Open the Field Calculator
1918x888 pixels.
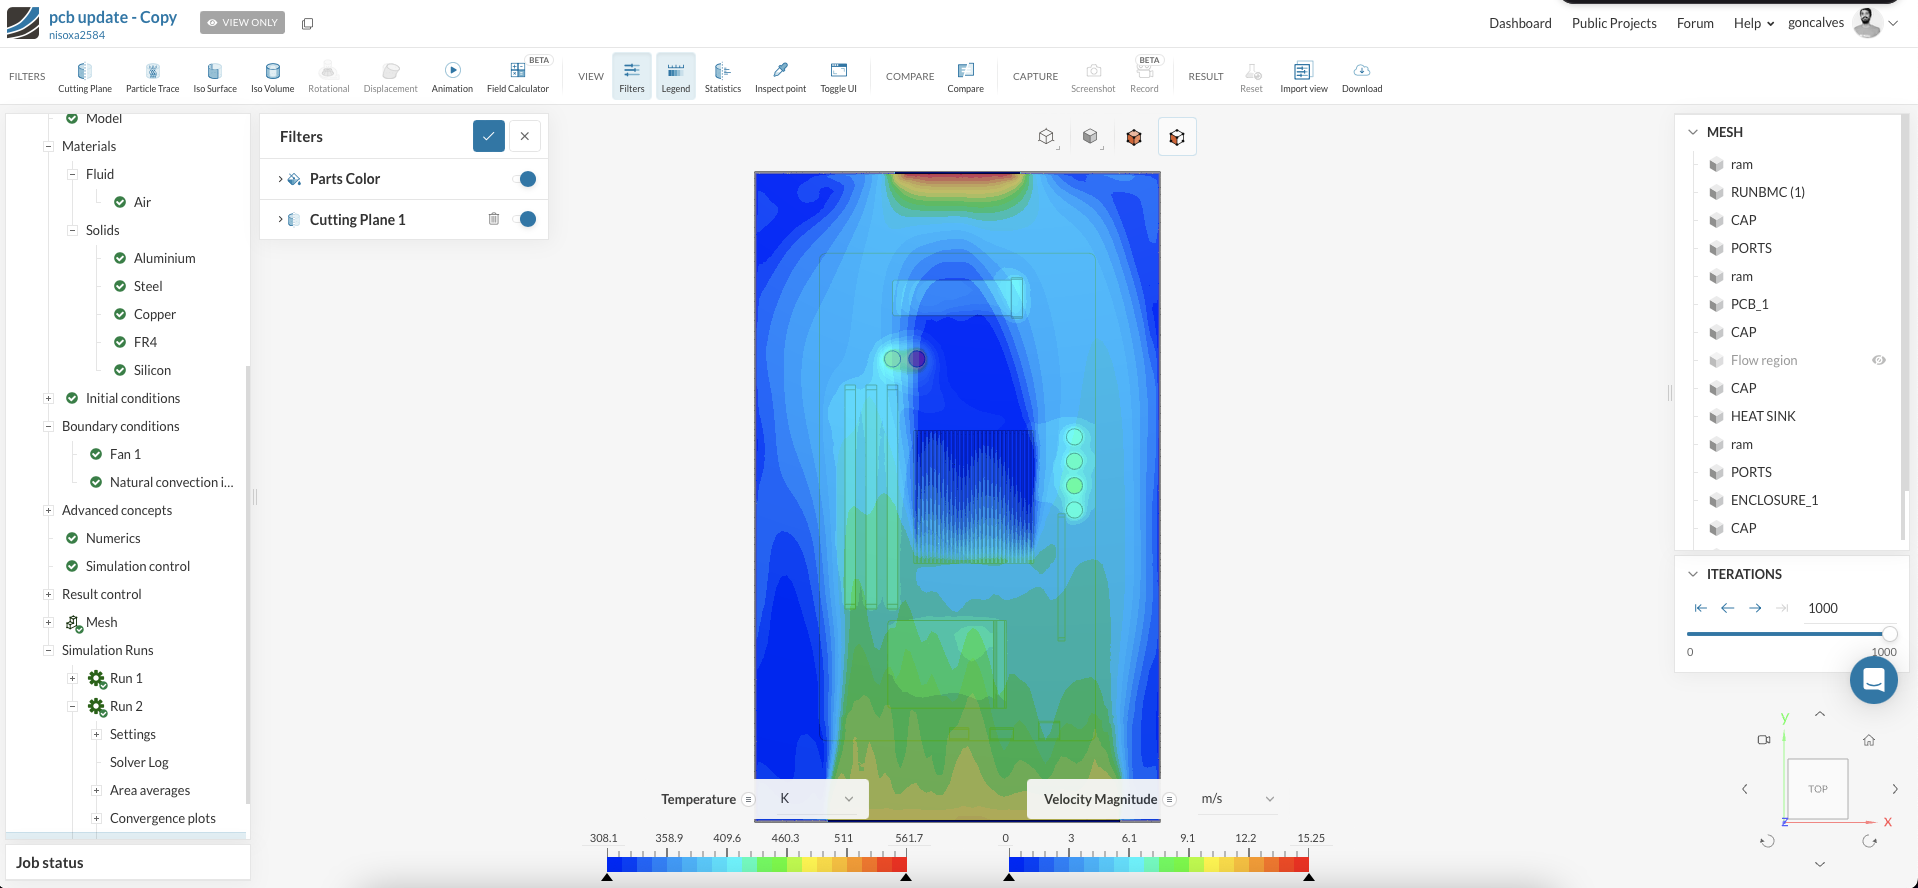click(x=517, y=76)
